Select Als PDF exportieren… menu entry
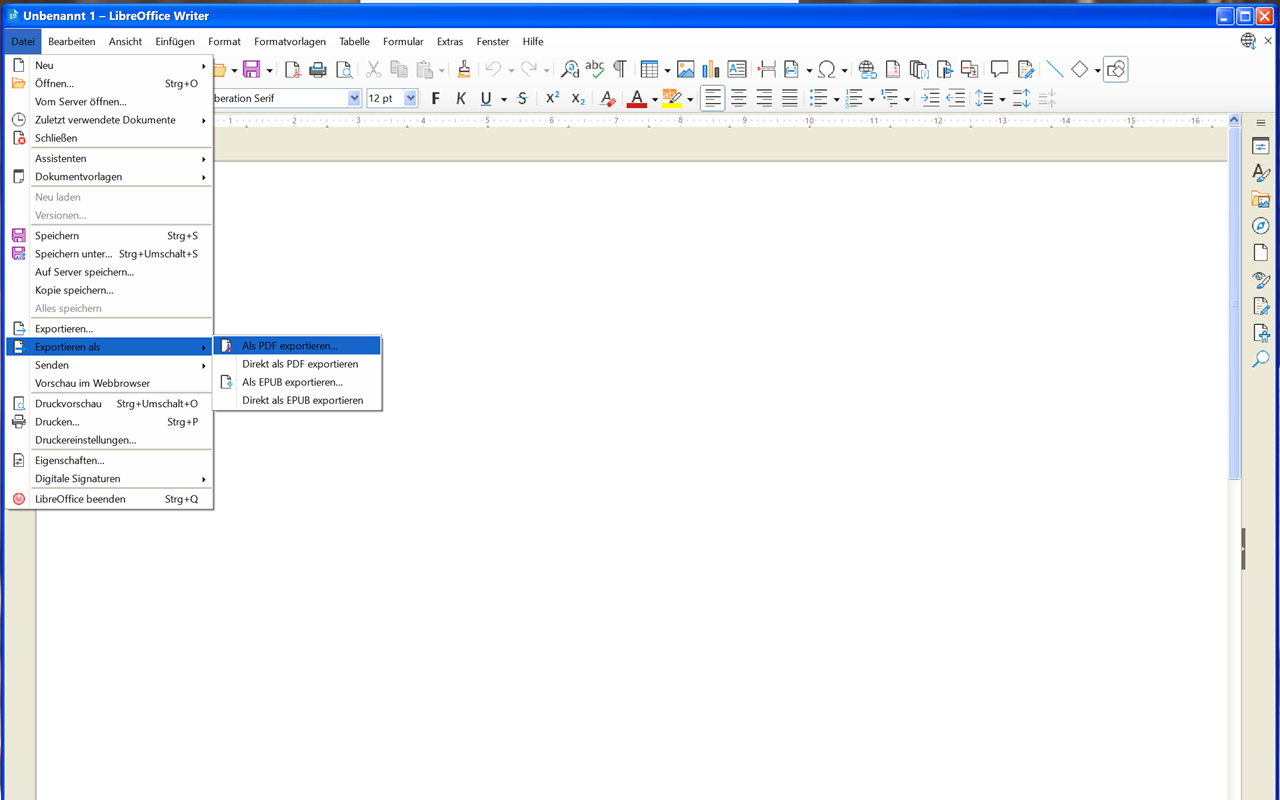Screen dimensions: 1280x800 297,346
